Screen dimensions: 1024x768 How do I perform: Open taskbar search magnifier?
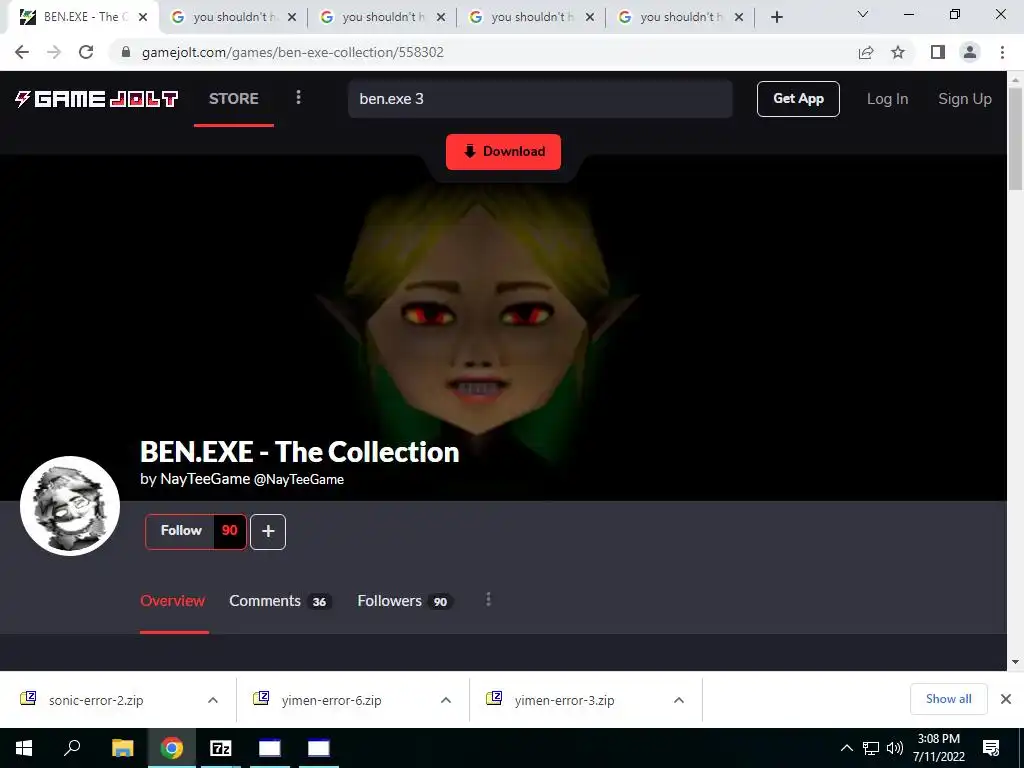[72, 748]
